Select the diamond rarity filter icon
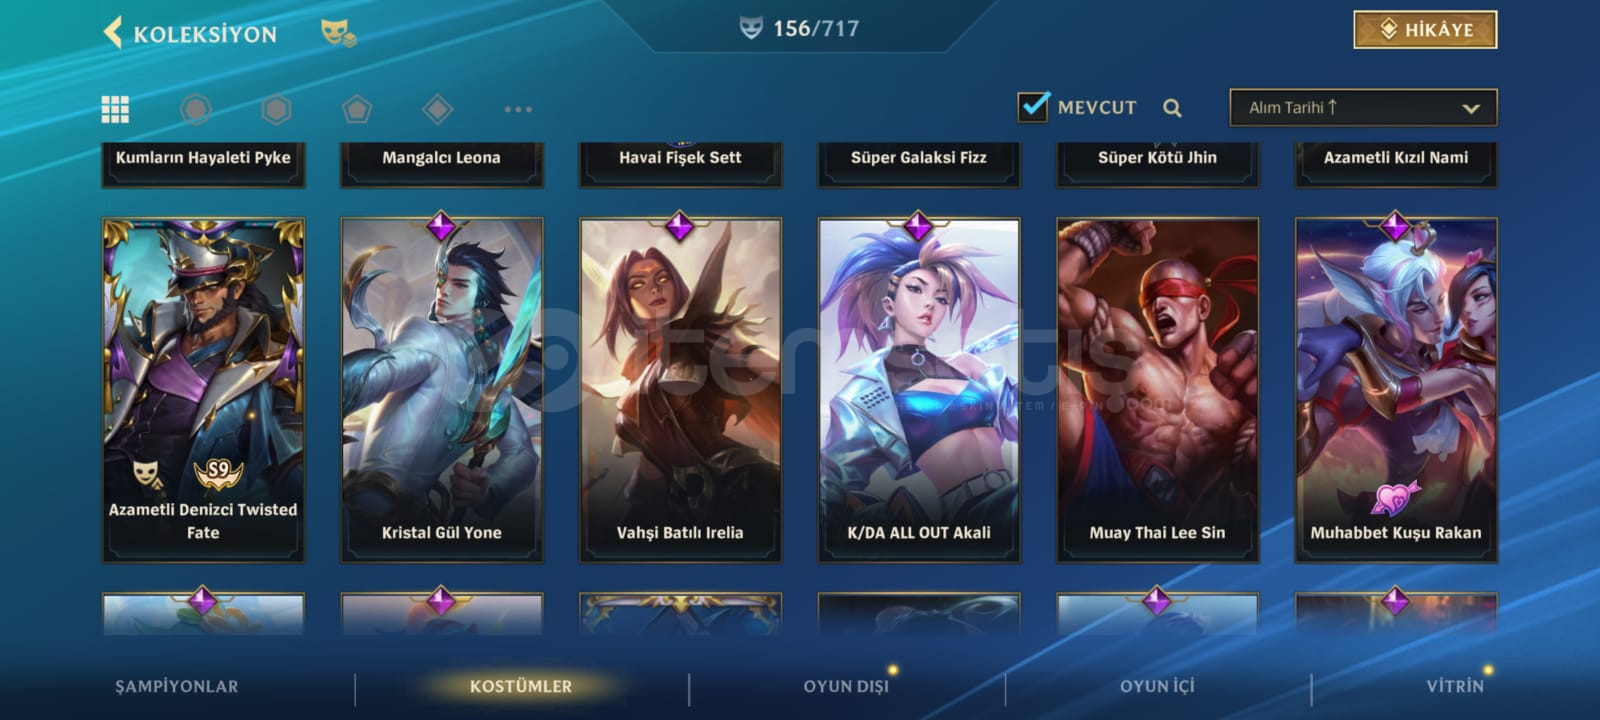This screenshot has height=720, width=1600. pyautogui.click(x=438, y=109)
